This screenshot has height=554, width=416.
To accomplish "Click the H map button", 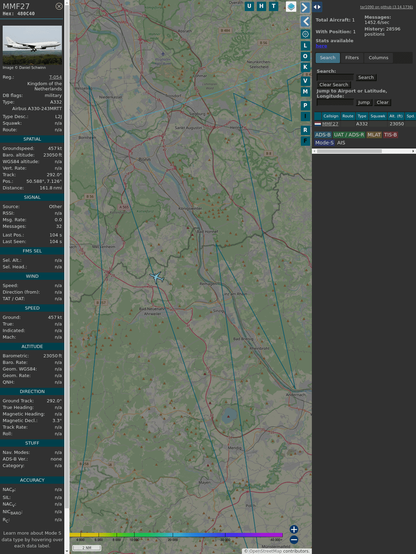I will [261, 6].
